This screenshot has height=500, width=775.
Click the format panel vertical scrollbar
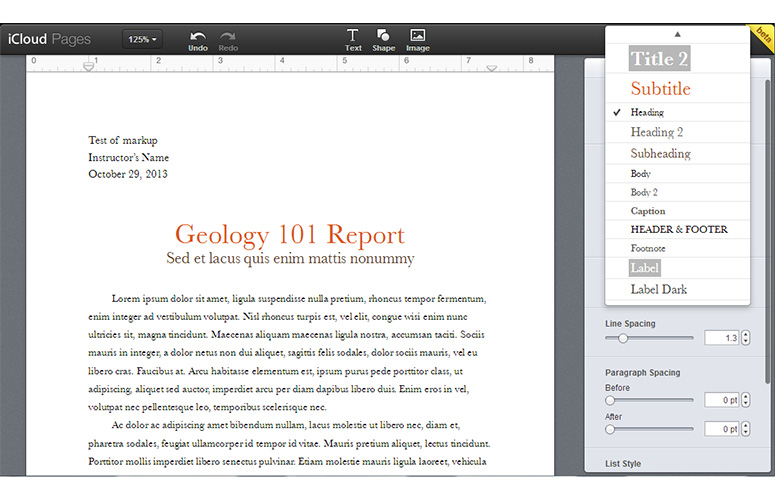click(767, 231)
